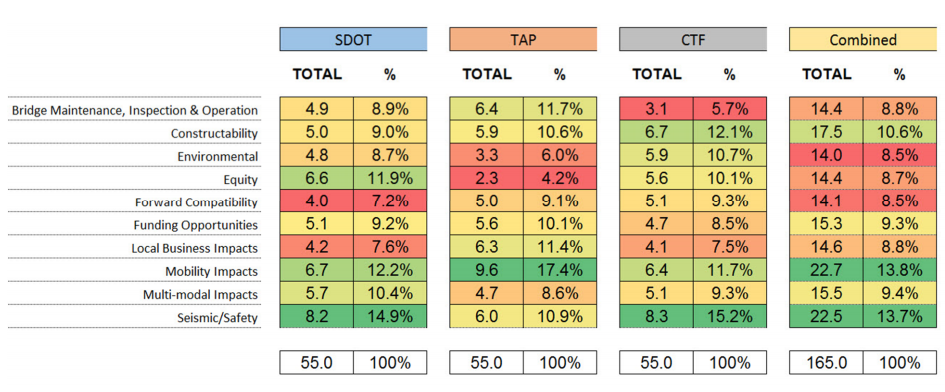Viewport: 945px width, 392px height.
Task: Select the Mobility Impacts row label
Action: (x=212, y=271)
